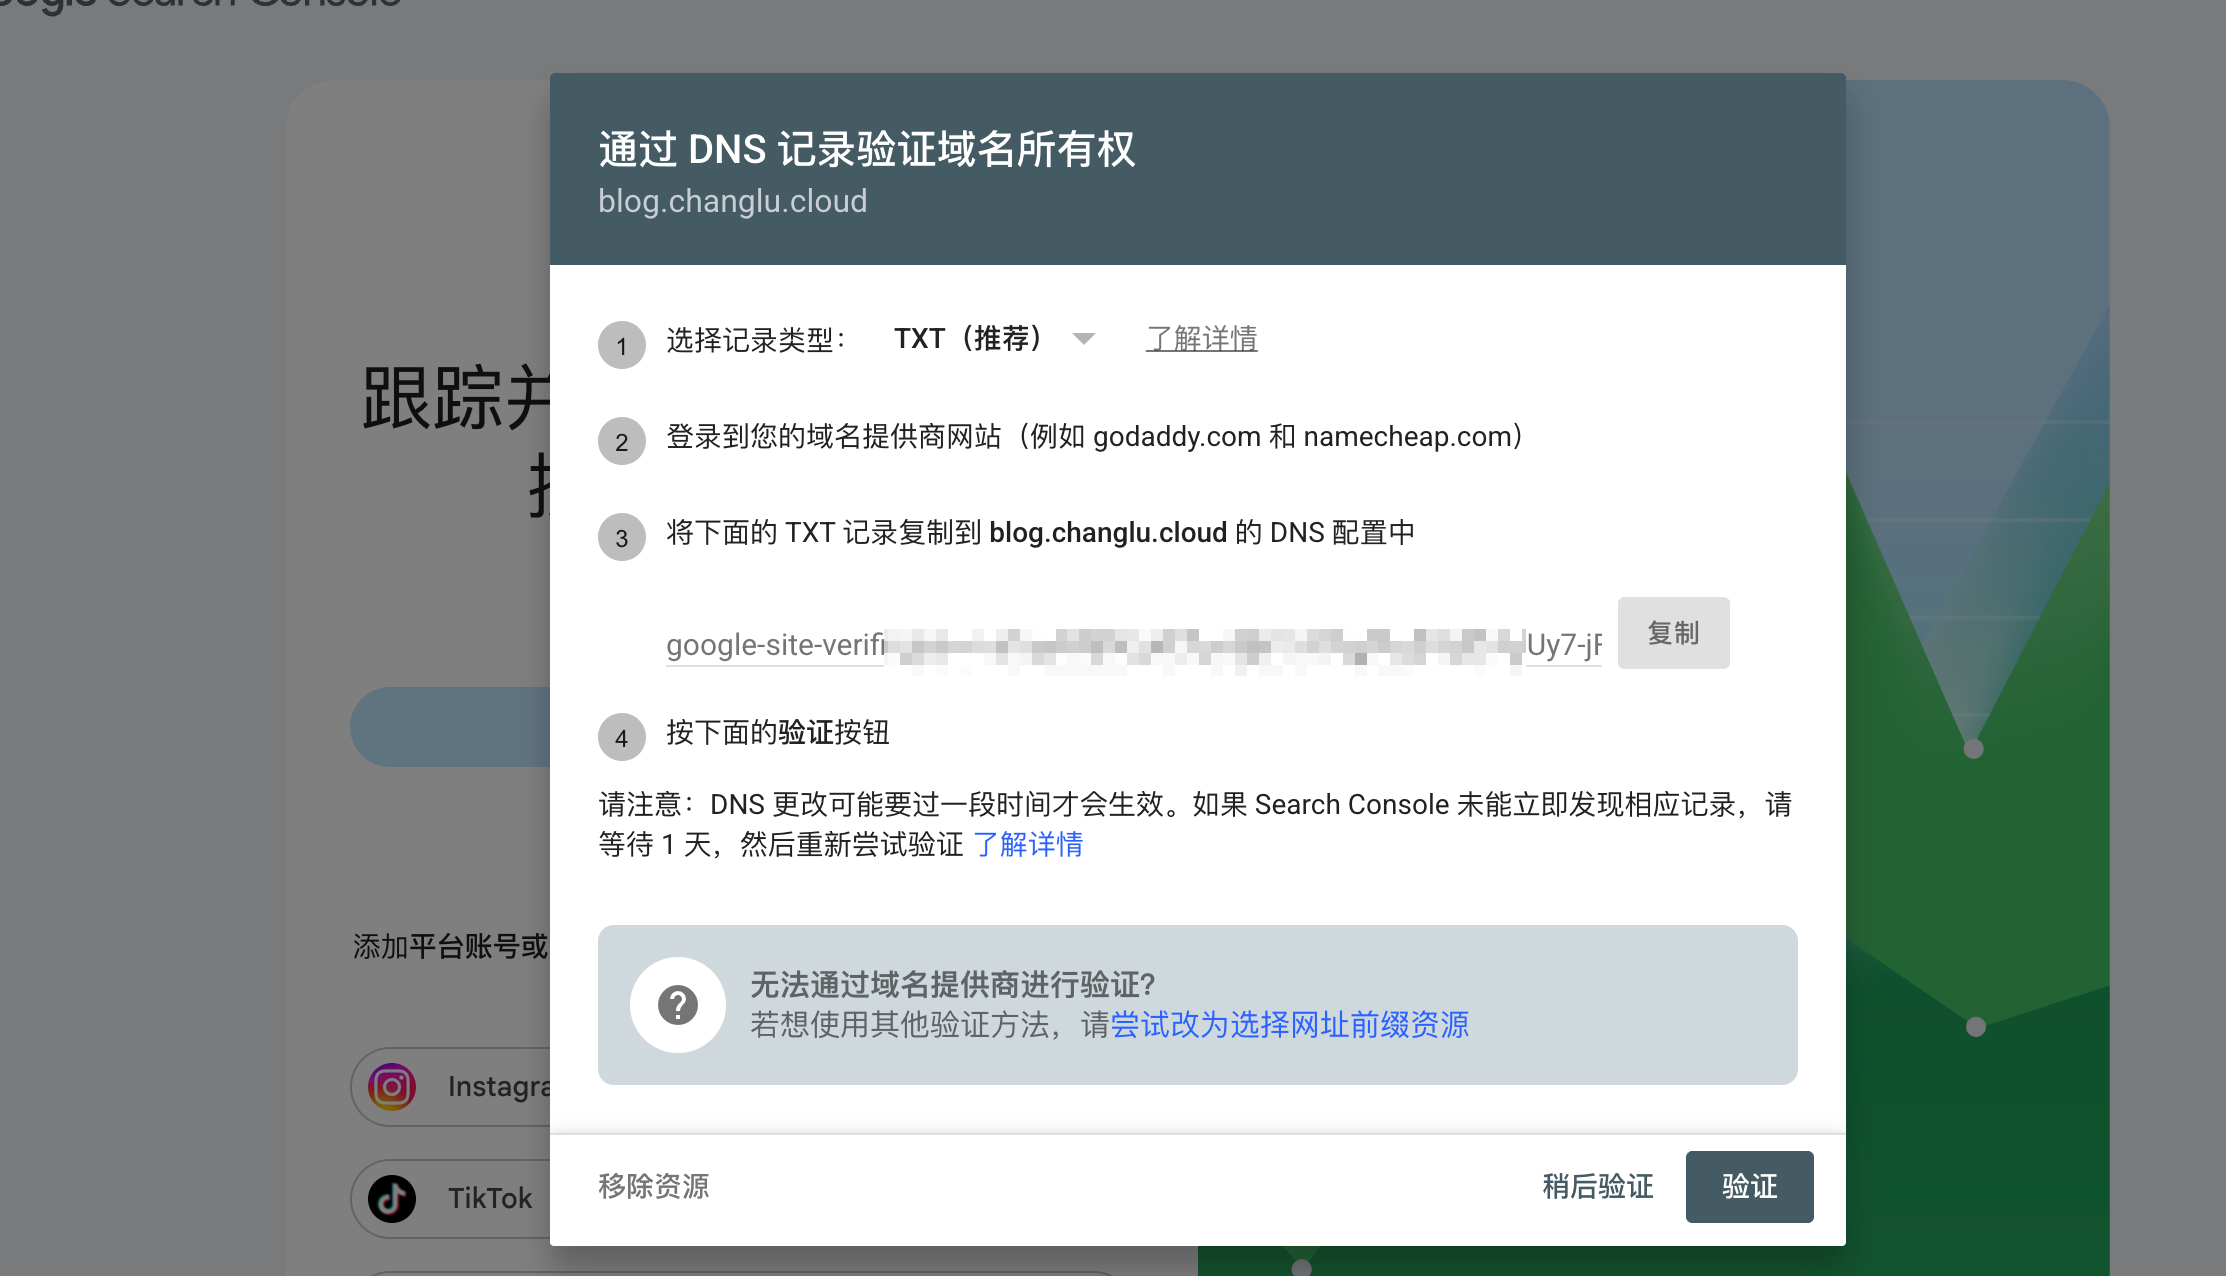Click the dropdown arrow beside TXT（推荐）
The image size is (2226, 1276).
tap(1083, 339)
